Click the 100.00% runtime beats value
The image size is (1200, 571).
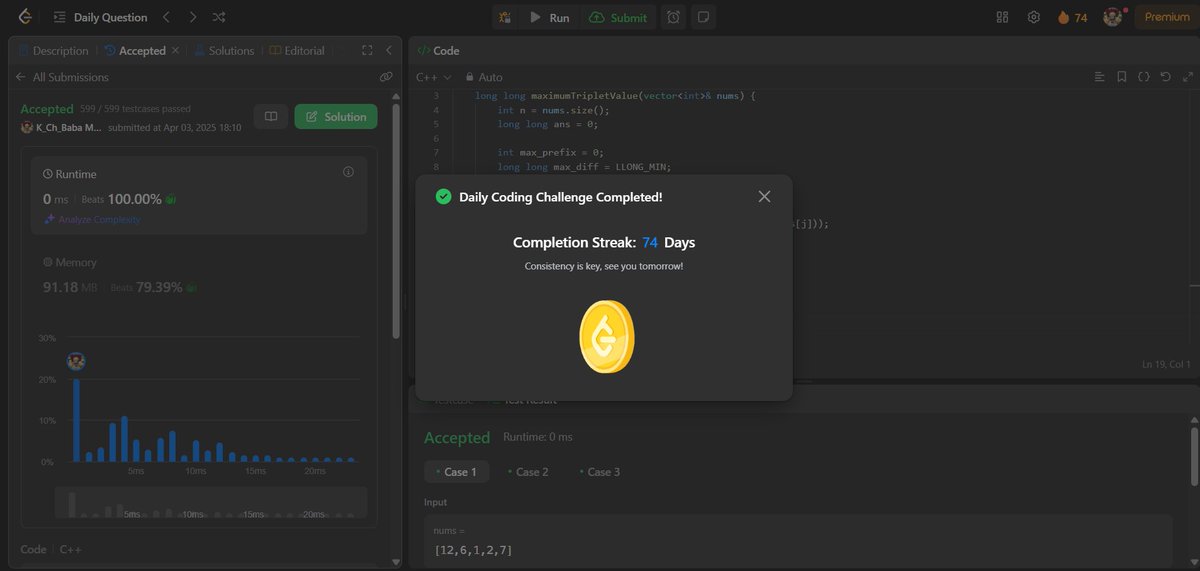[x=136, y=199]
